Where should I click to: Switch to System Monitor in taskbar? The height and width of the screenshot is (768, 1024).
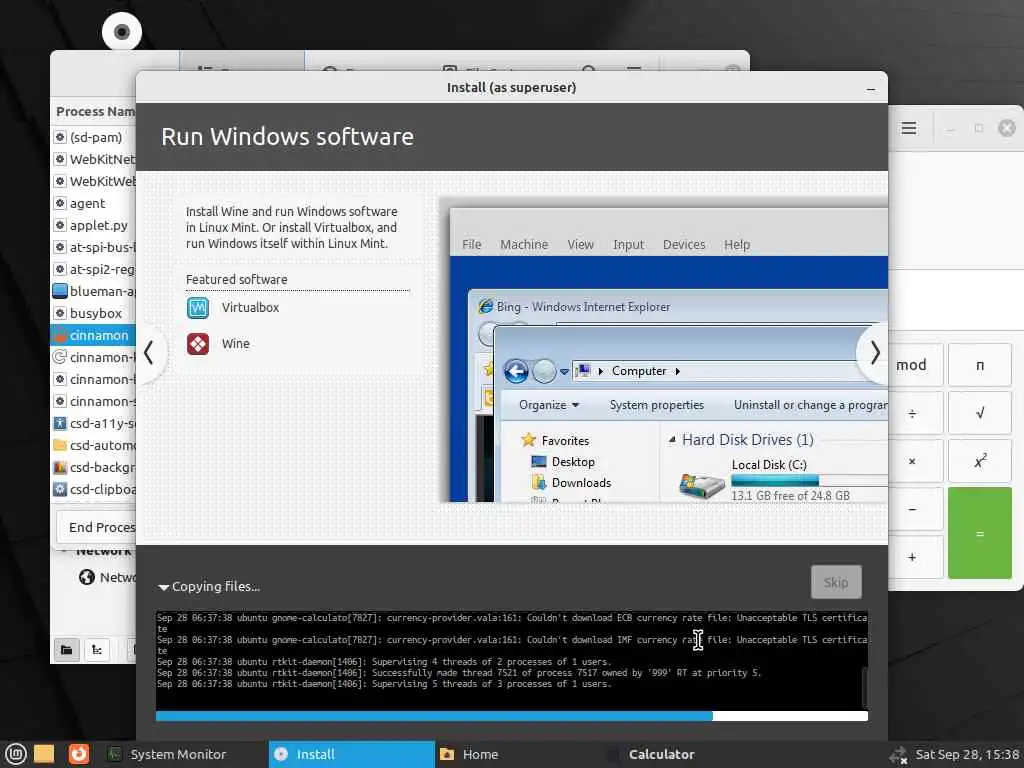coord(178,754)
